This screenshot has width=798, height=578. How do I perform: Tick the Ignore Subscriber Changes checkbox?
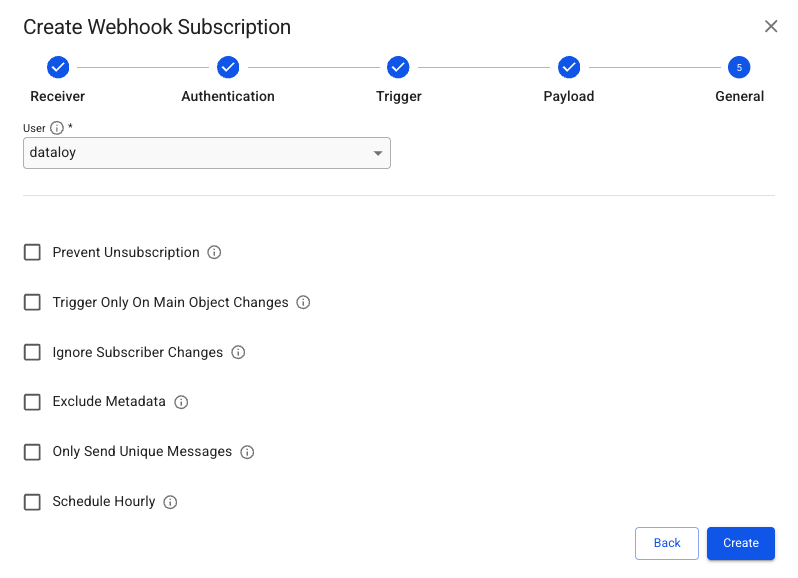(33, 352)
